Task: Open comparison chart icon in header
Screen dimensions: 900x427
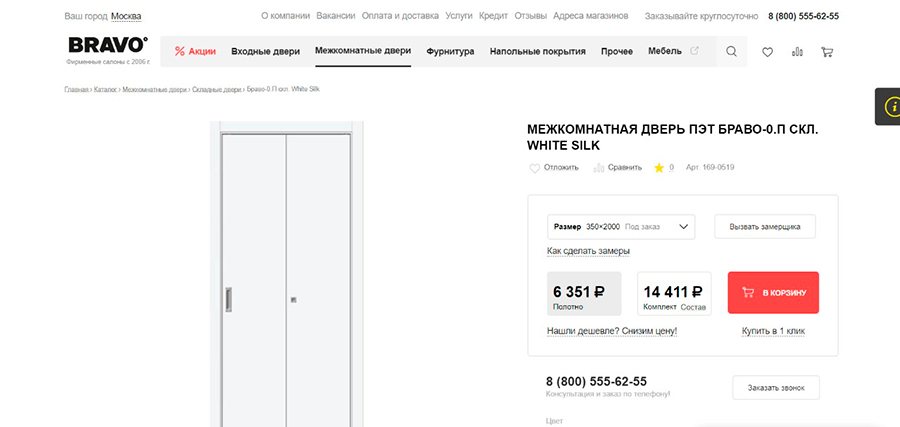Action: coord(797,52)
